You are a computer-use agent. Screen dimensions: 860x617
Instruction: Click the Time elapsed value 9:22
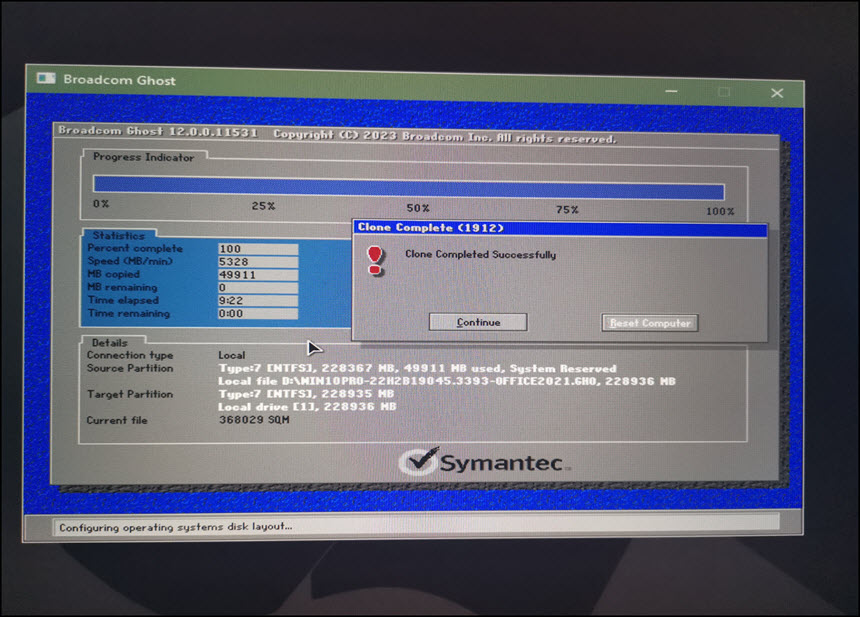tap(258, 301)
